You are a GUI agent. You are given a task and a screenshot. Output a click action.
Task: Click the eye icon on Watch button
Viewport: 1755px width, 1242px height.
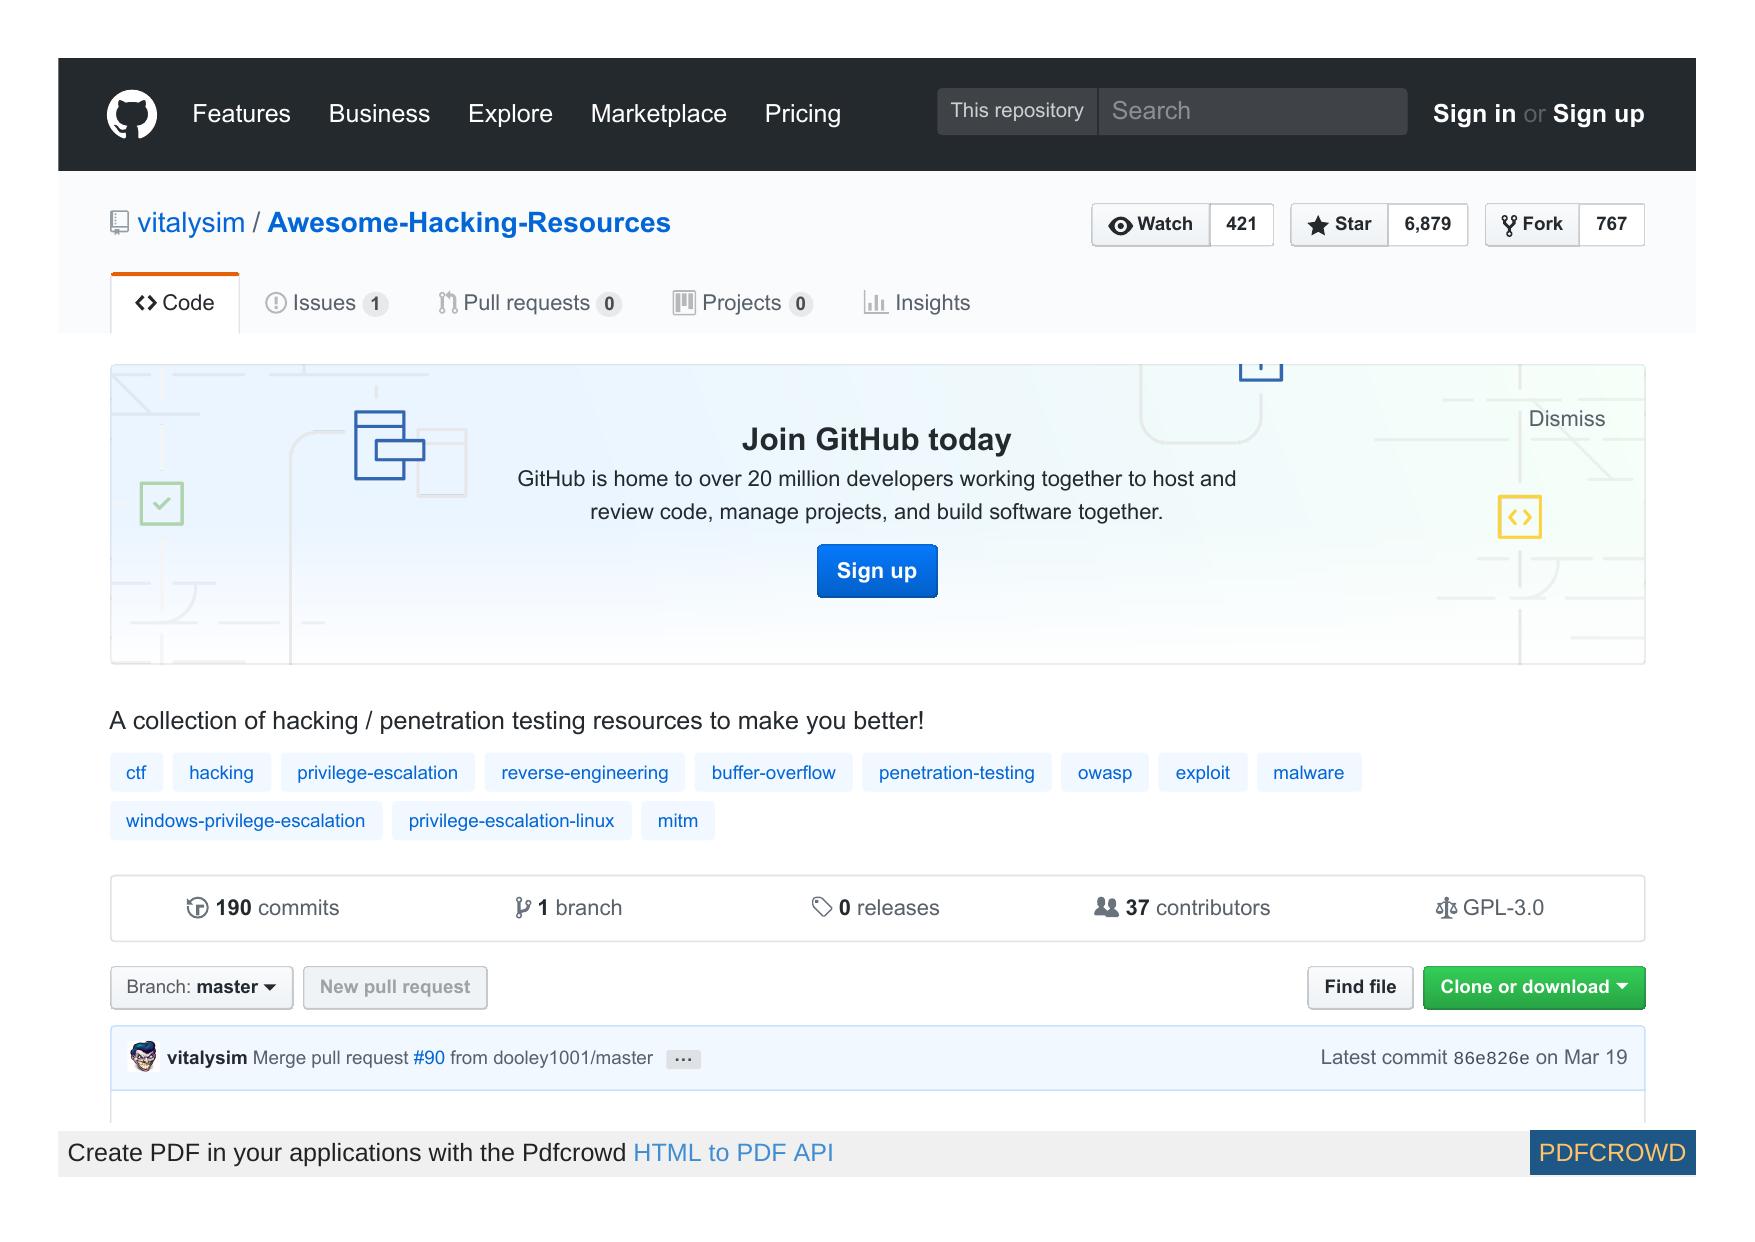(1122, 225)
